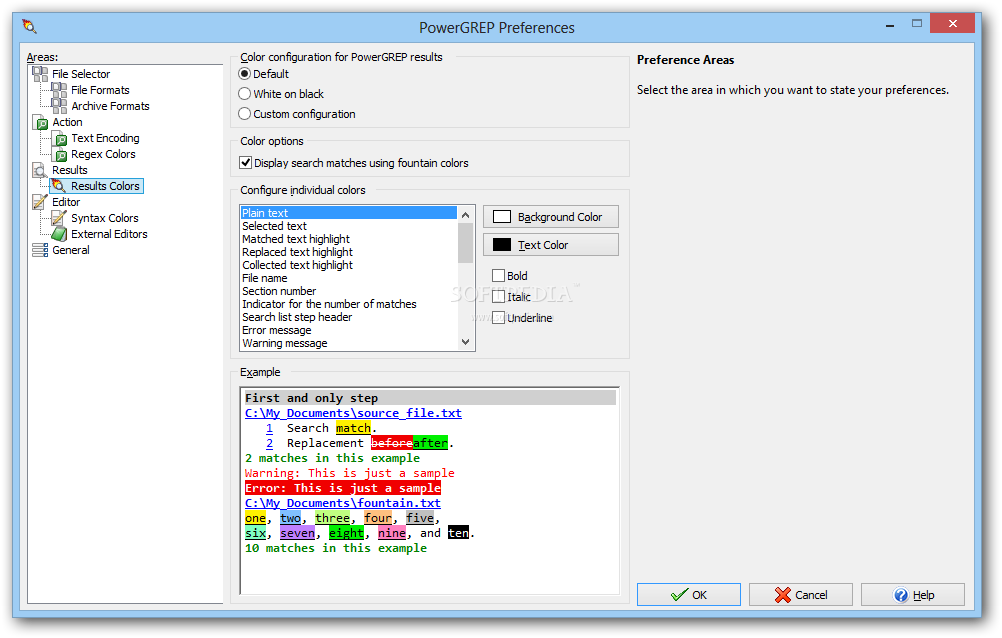Toggle Display search matches using fountain colors
The width and height of the screenshot is (1002, 638).
(245, 163)
